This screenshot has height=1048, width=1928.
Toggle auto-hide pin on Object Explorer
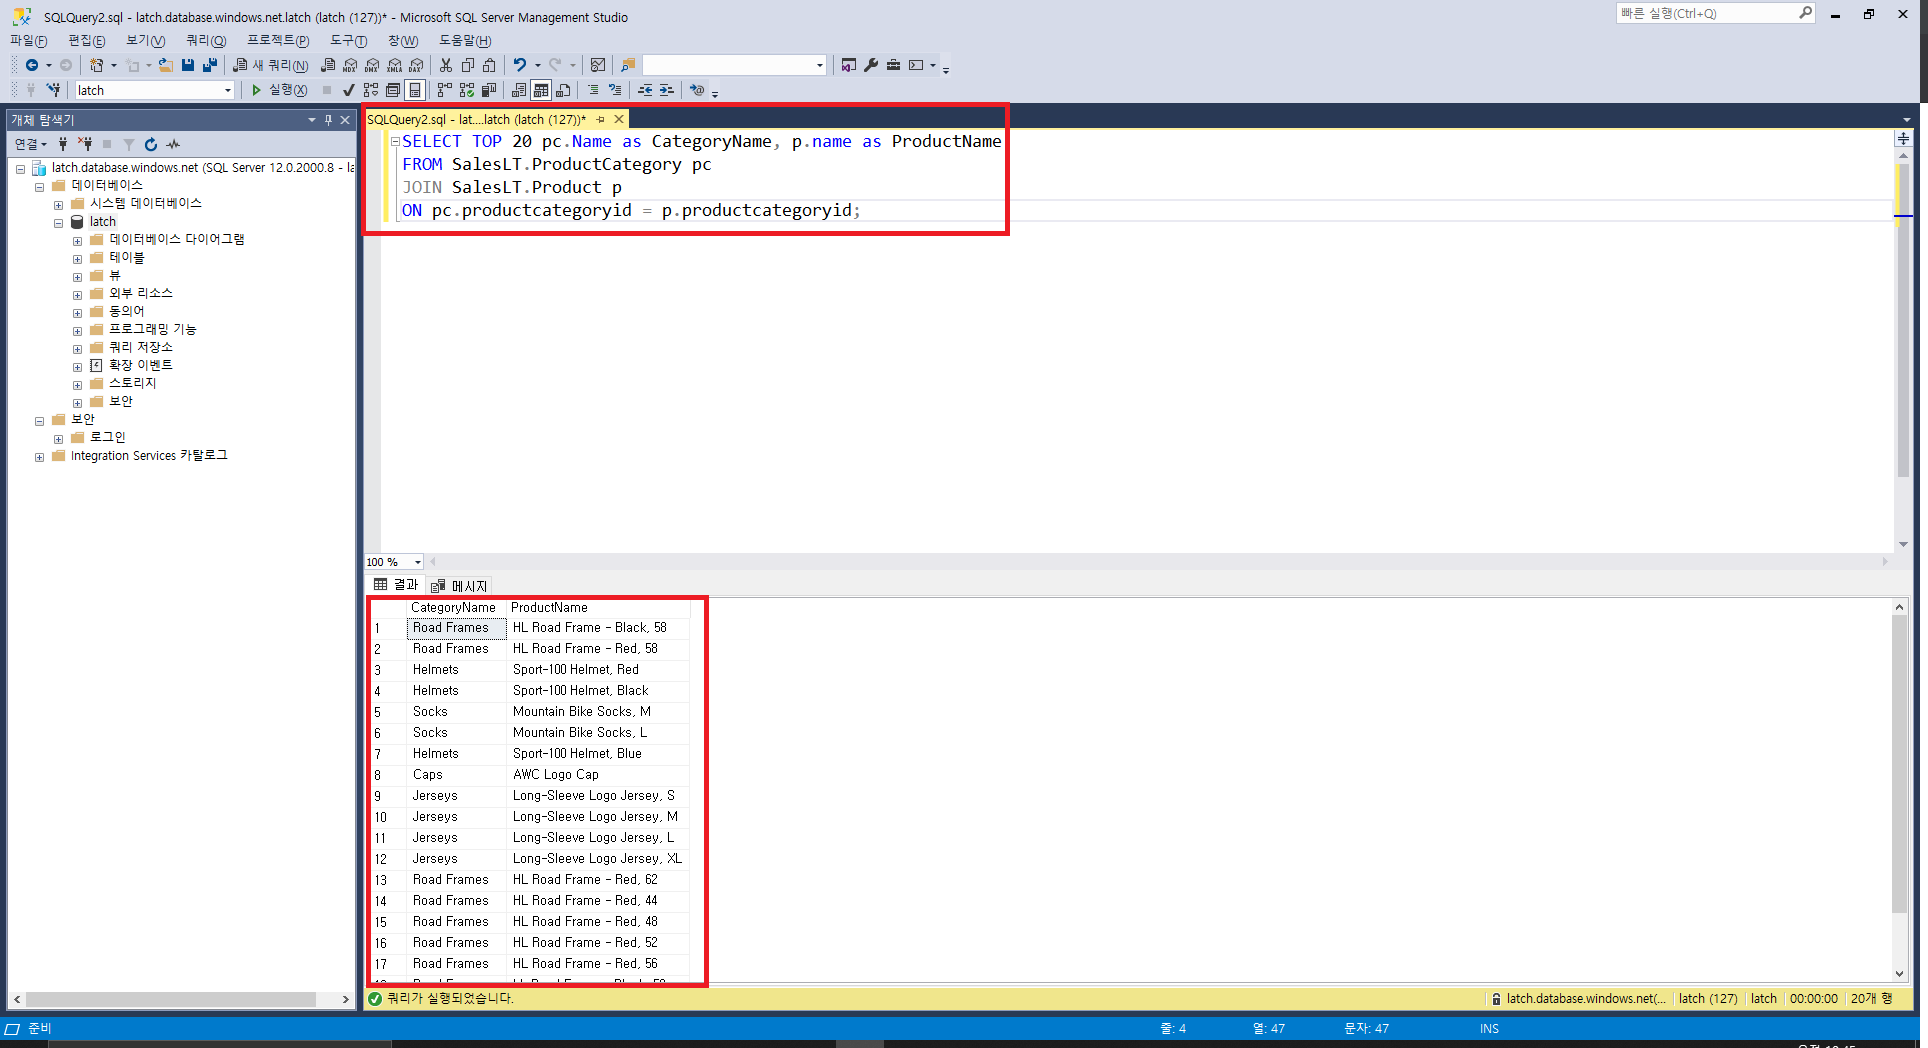pyautogui.click(x=328, y=120)
